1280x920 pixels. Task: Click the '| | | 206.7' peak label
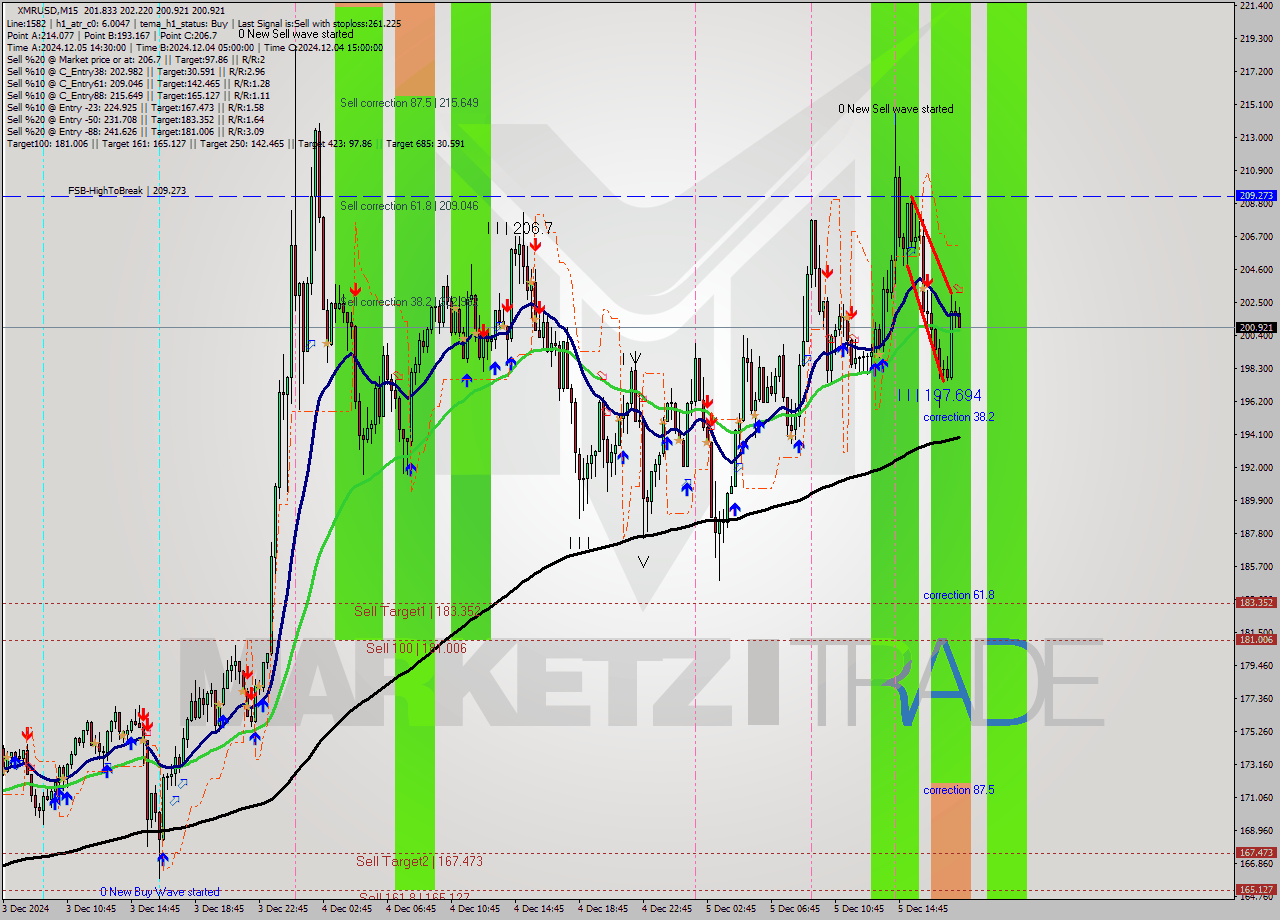(x=519, y=229)
